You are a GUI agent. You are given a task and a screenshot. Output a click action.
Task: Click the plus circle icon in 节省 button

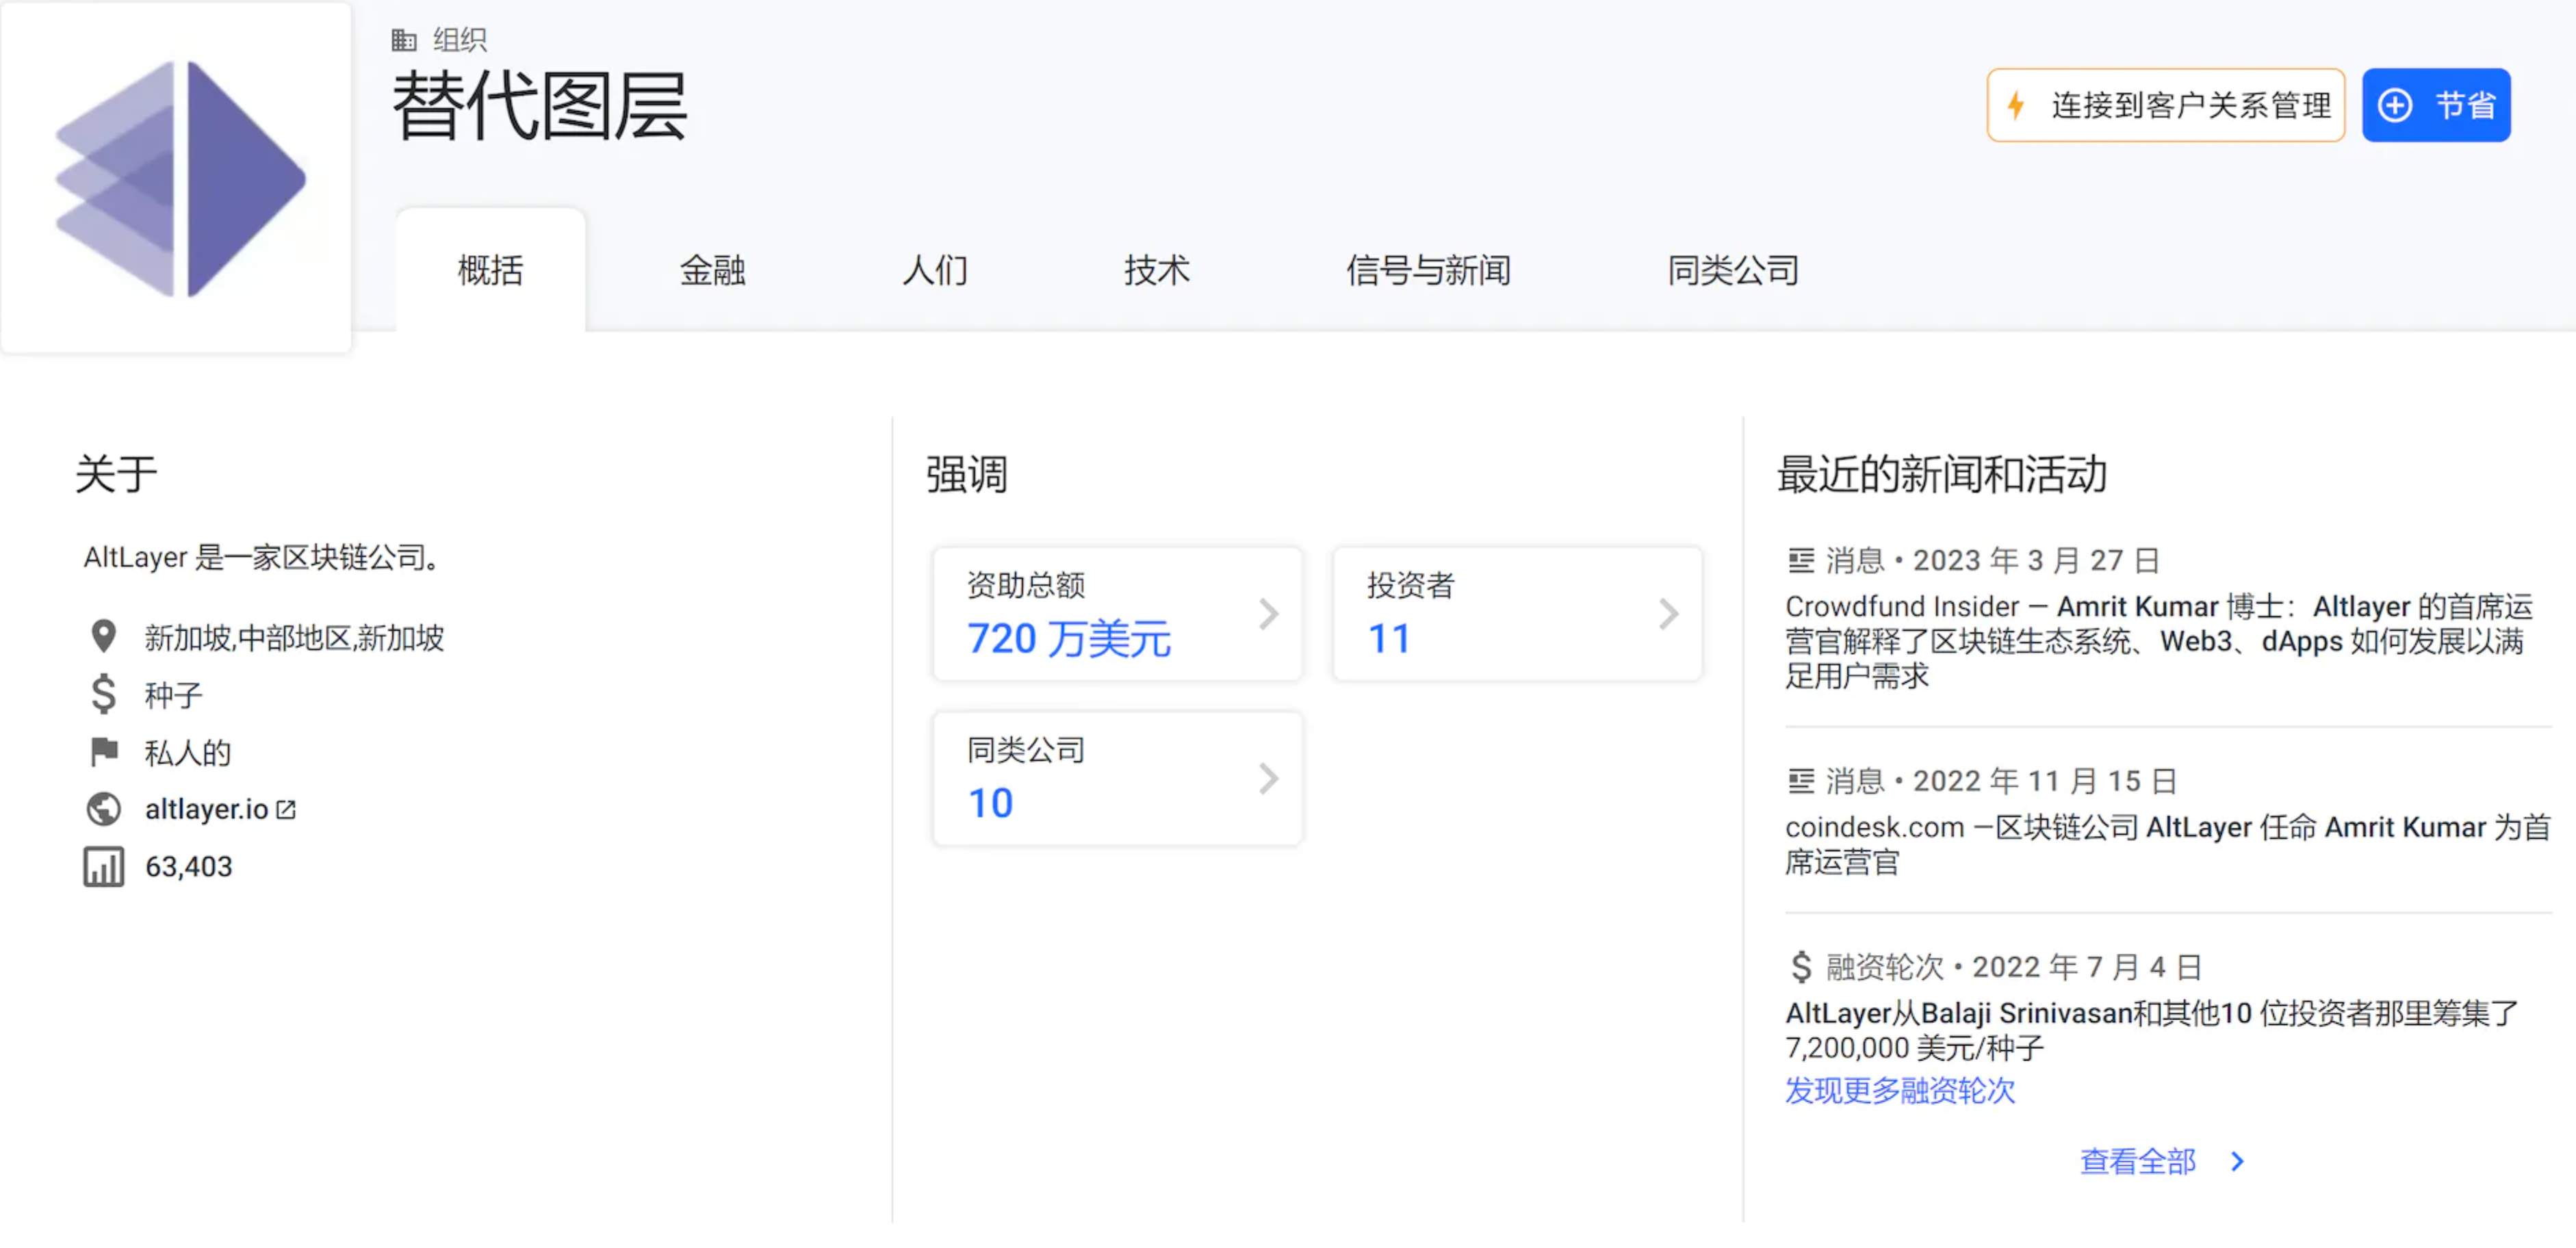tap(2395, 105)
